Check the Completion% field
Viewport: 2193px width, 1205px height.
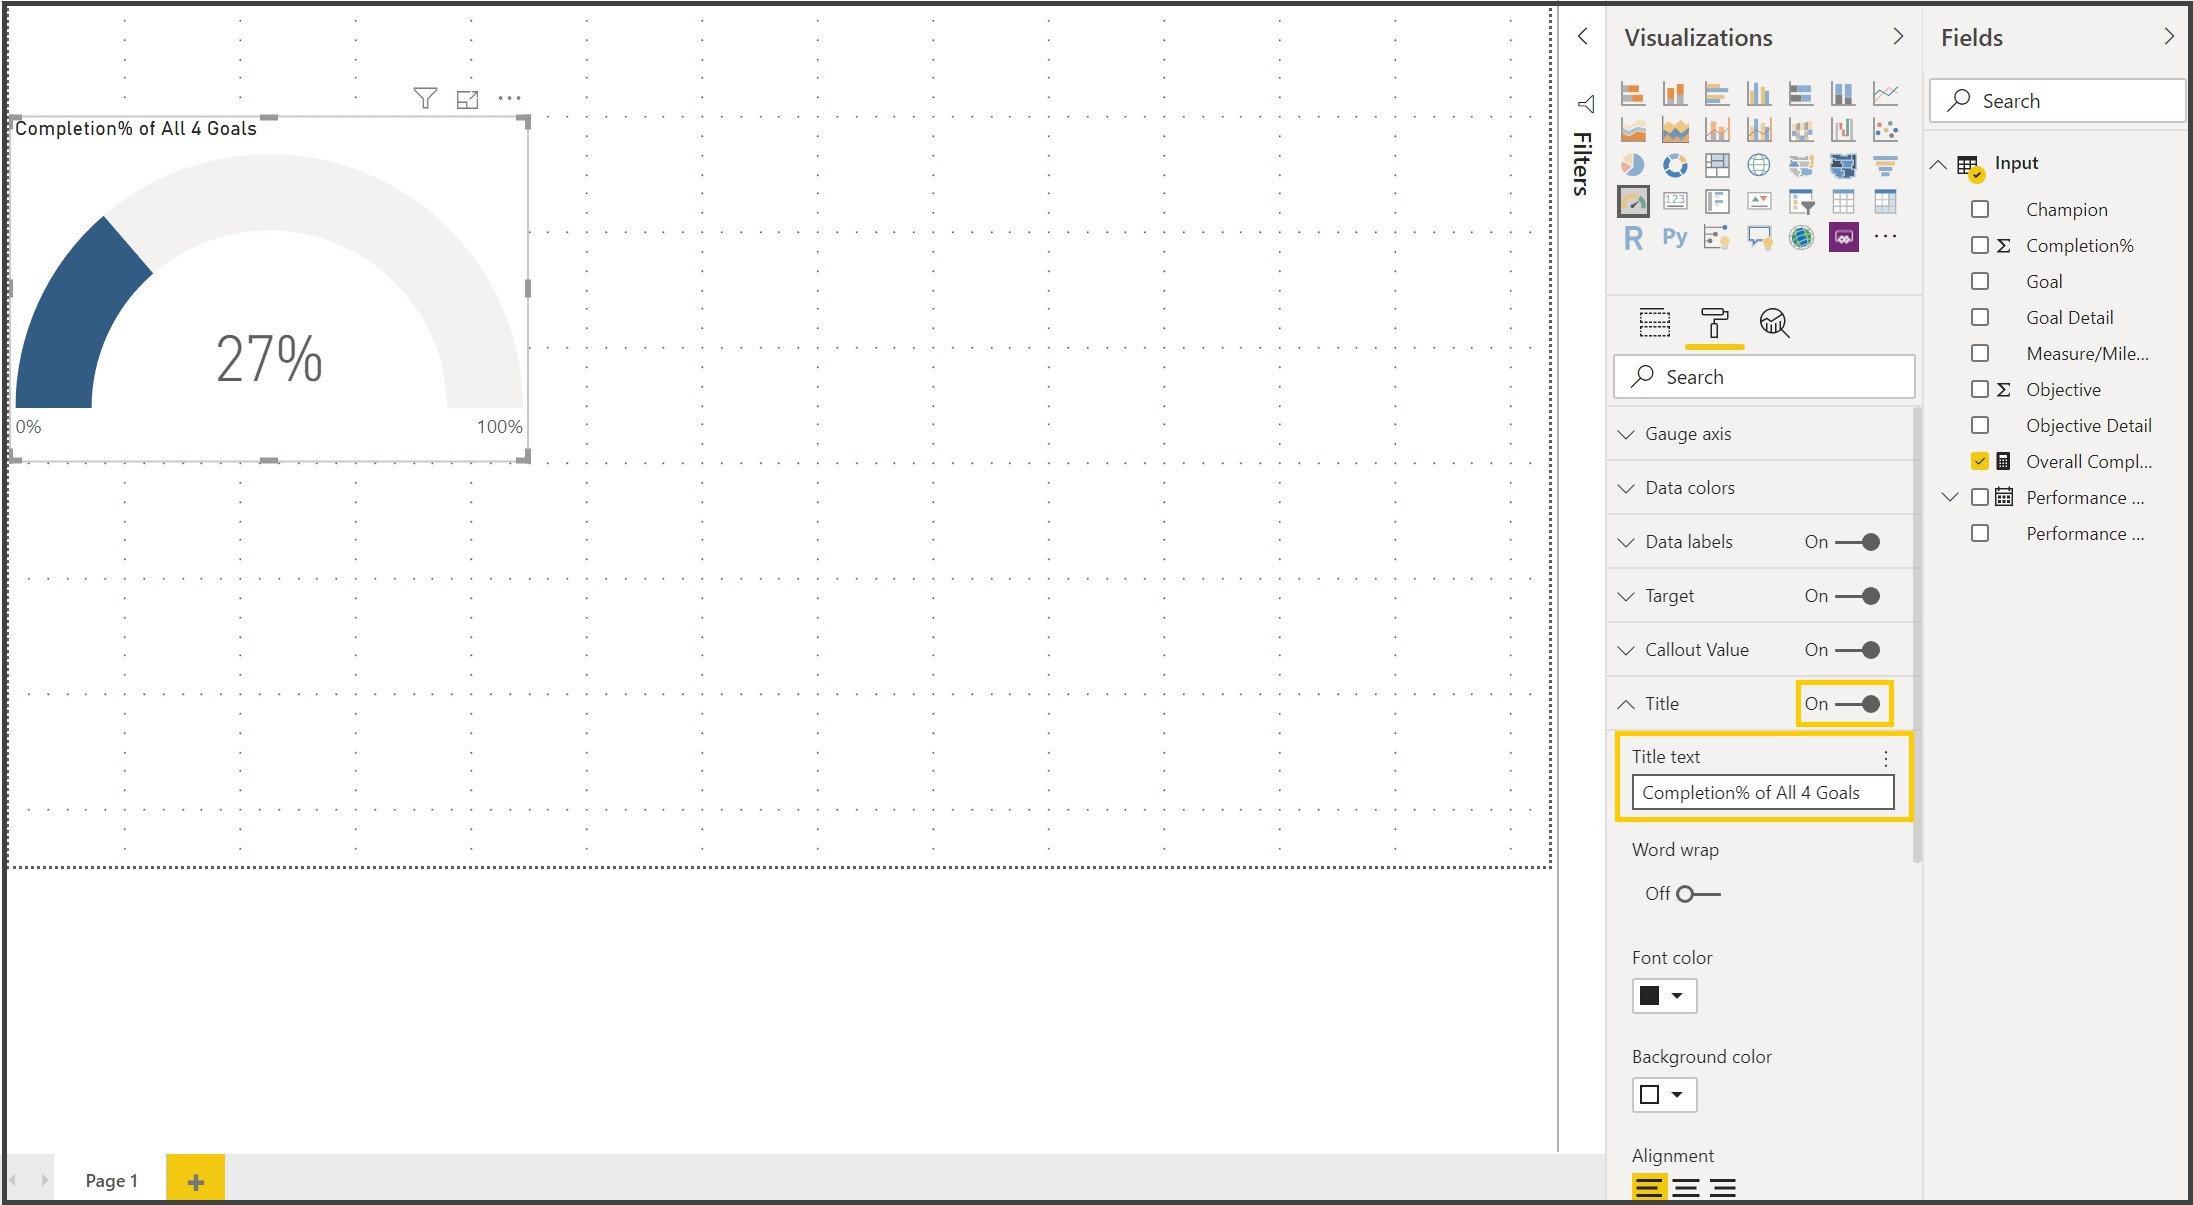(x=1980, y=245)
